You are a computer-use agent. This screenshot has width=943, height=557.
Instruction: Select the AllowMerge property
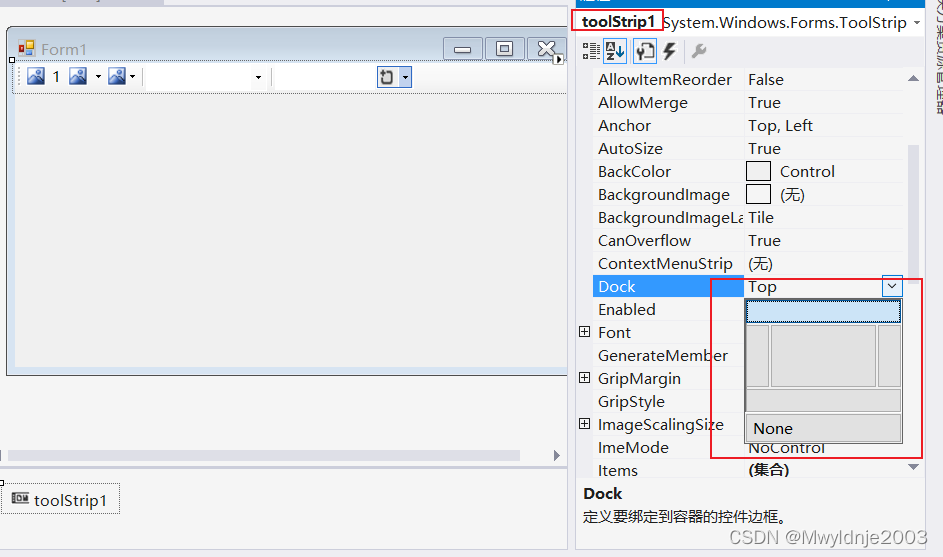tap(643, 103)
